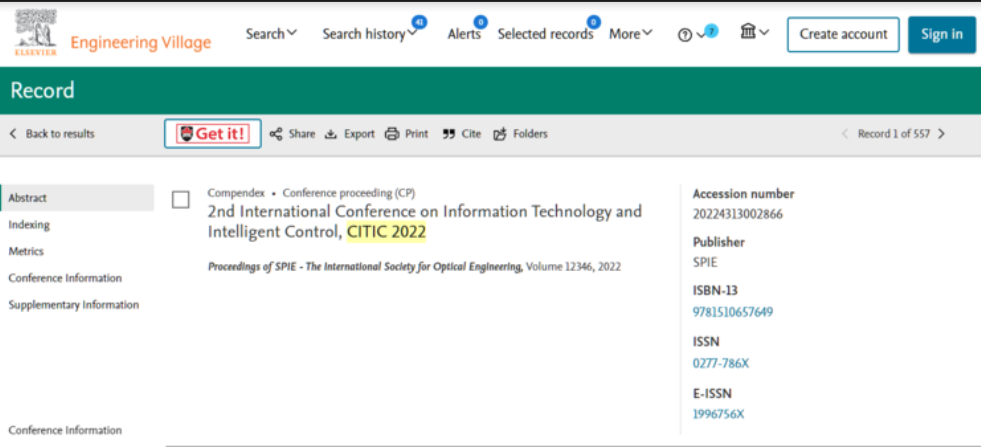Open the Metrics section
The height and width of the screenshot is (447, 981).
coord(26,251)
